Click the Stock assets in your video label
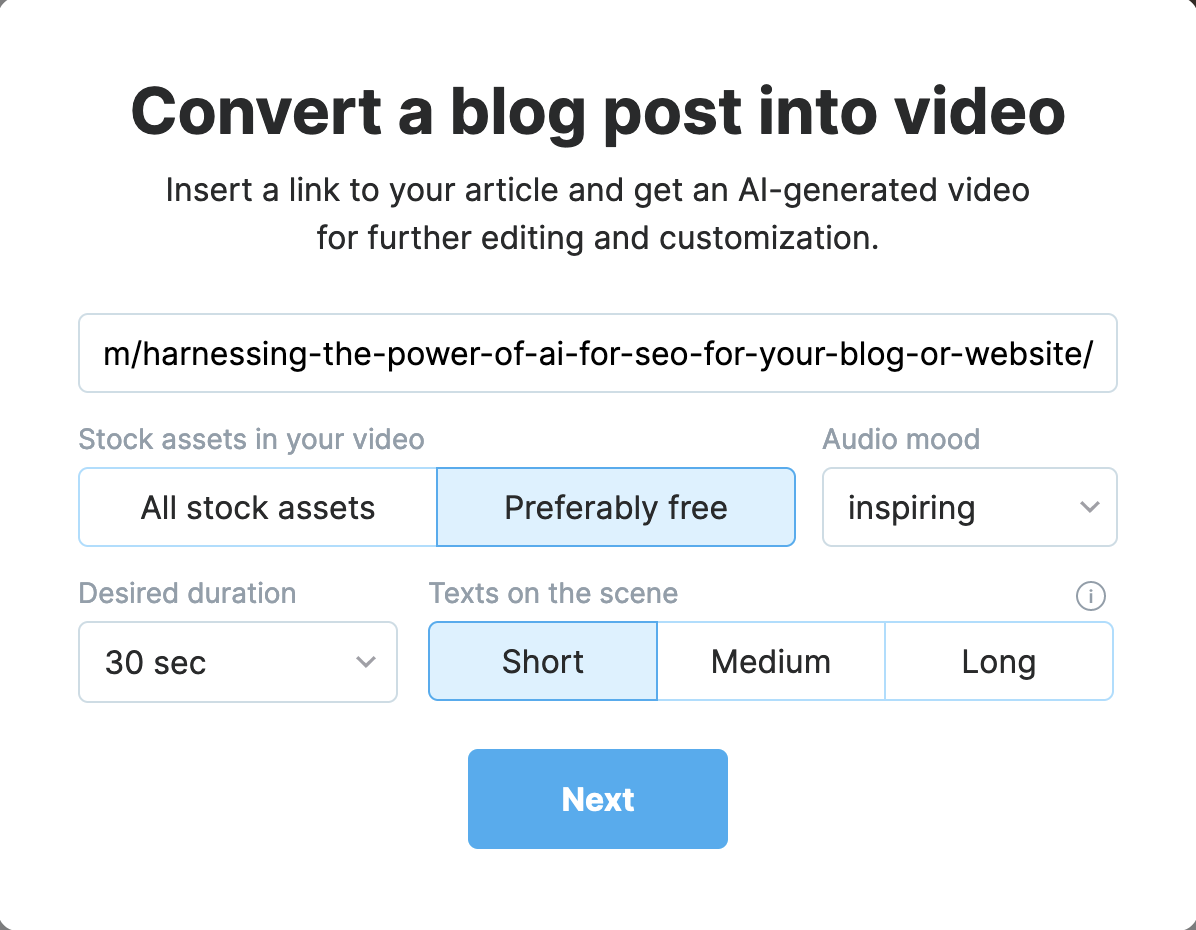1196x930 pixels. tap(252, 439)
